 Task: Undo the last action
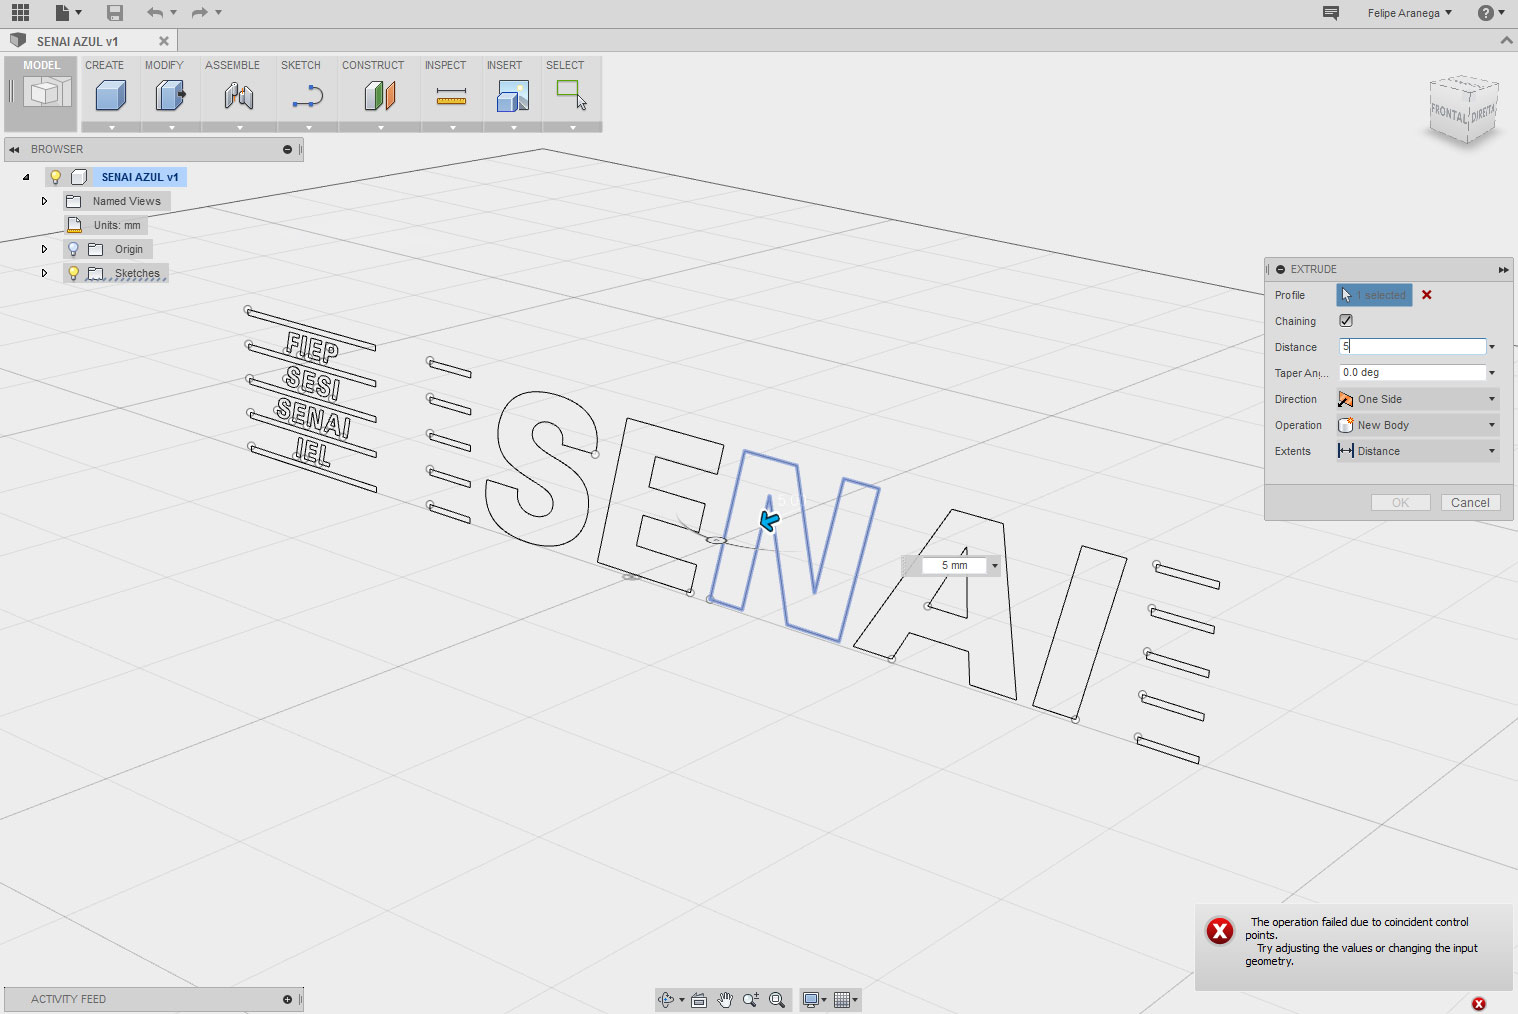coord(154,13)
